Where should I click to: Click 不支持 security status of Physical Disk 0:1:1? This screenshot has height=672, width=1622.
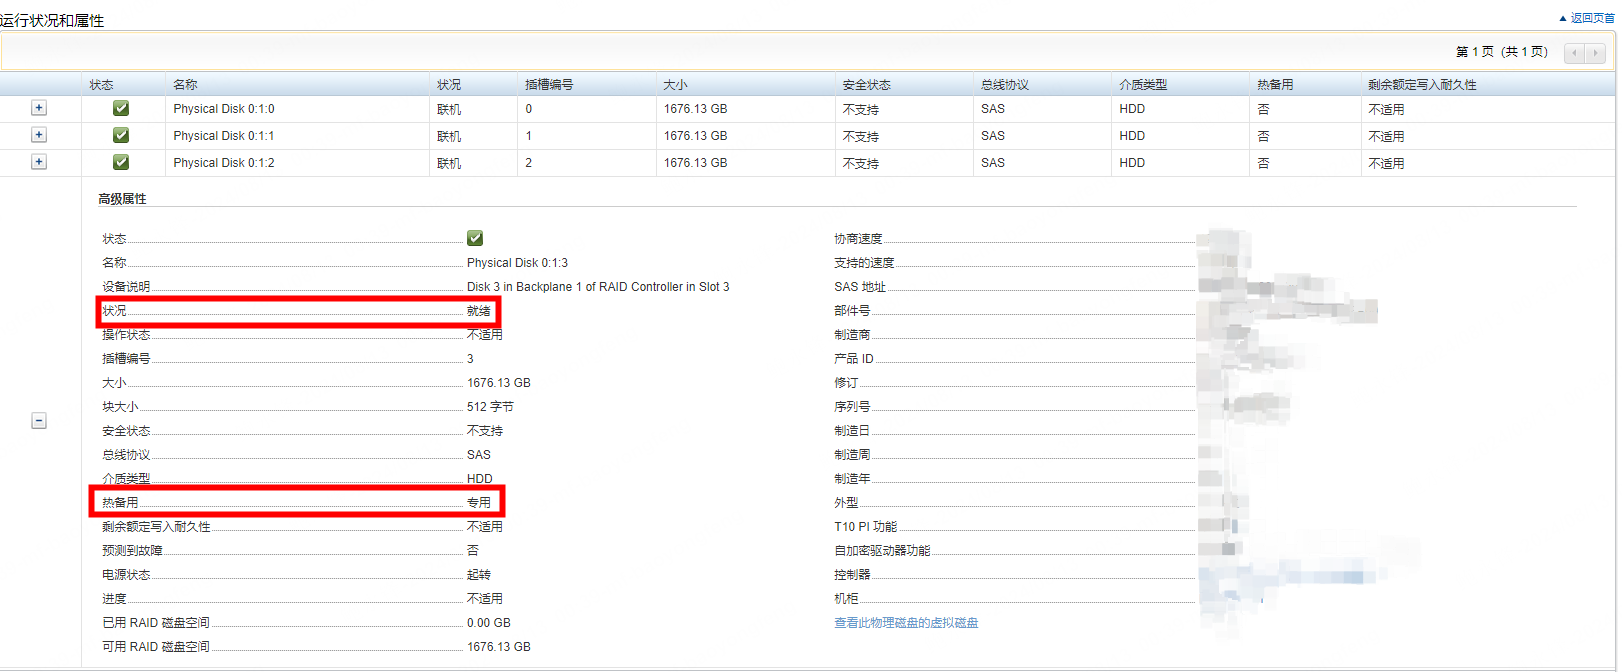pos(861,136)
